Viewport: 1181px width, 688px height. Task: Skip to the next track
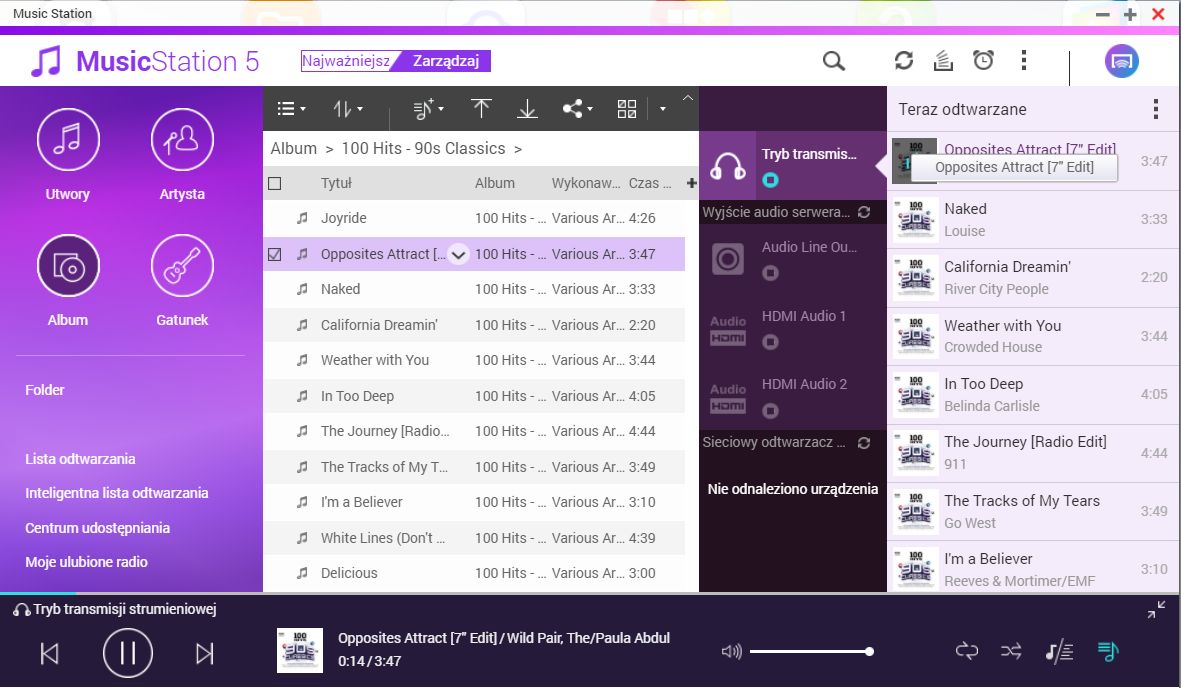(204, 653)
